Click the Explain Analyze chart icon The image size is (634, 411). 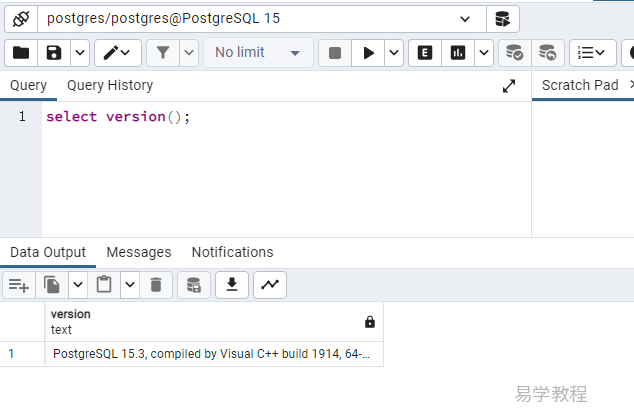458,53
